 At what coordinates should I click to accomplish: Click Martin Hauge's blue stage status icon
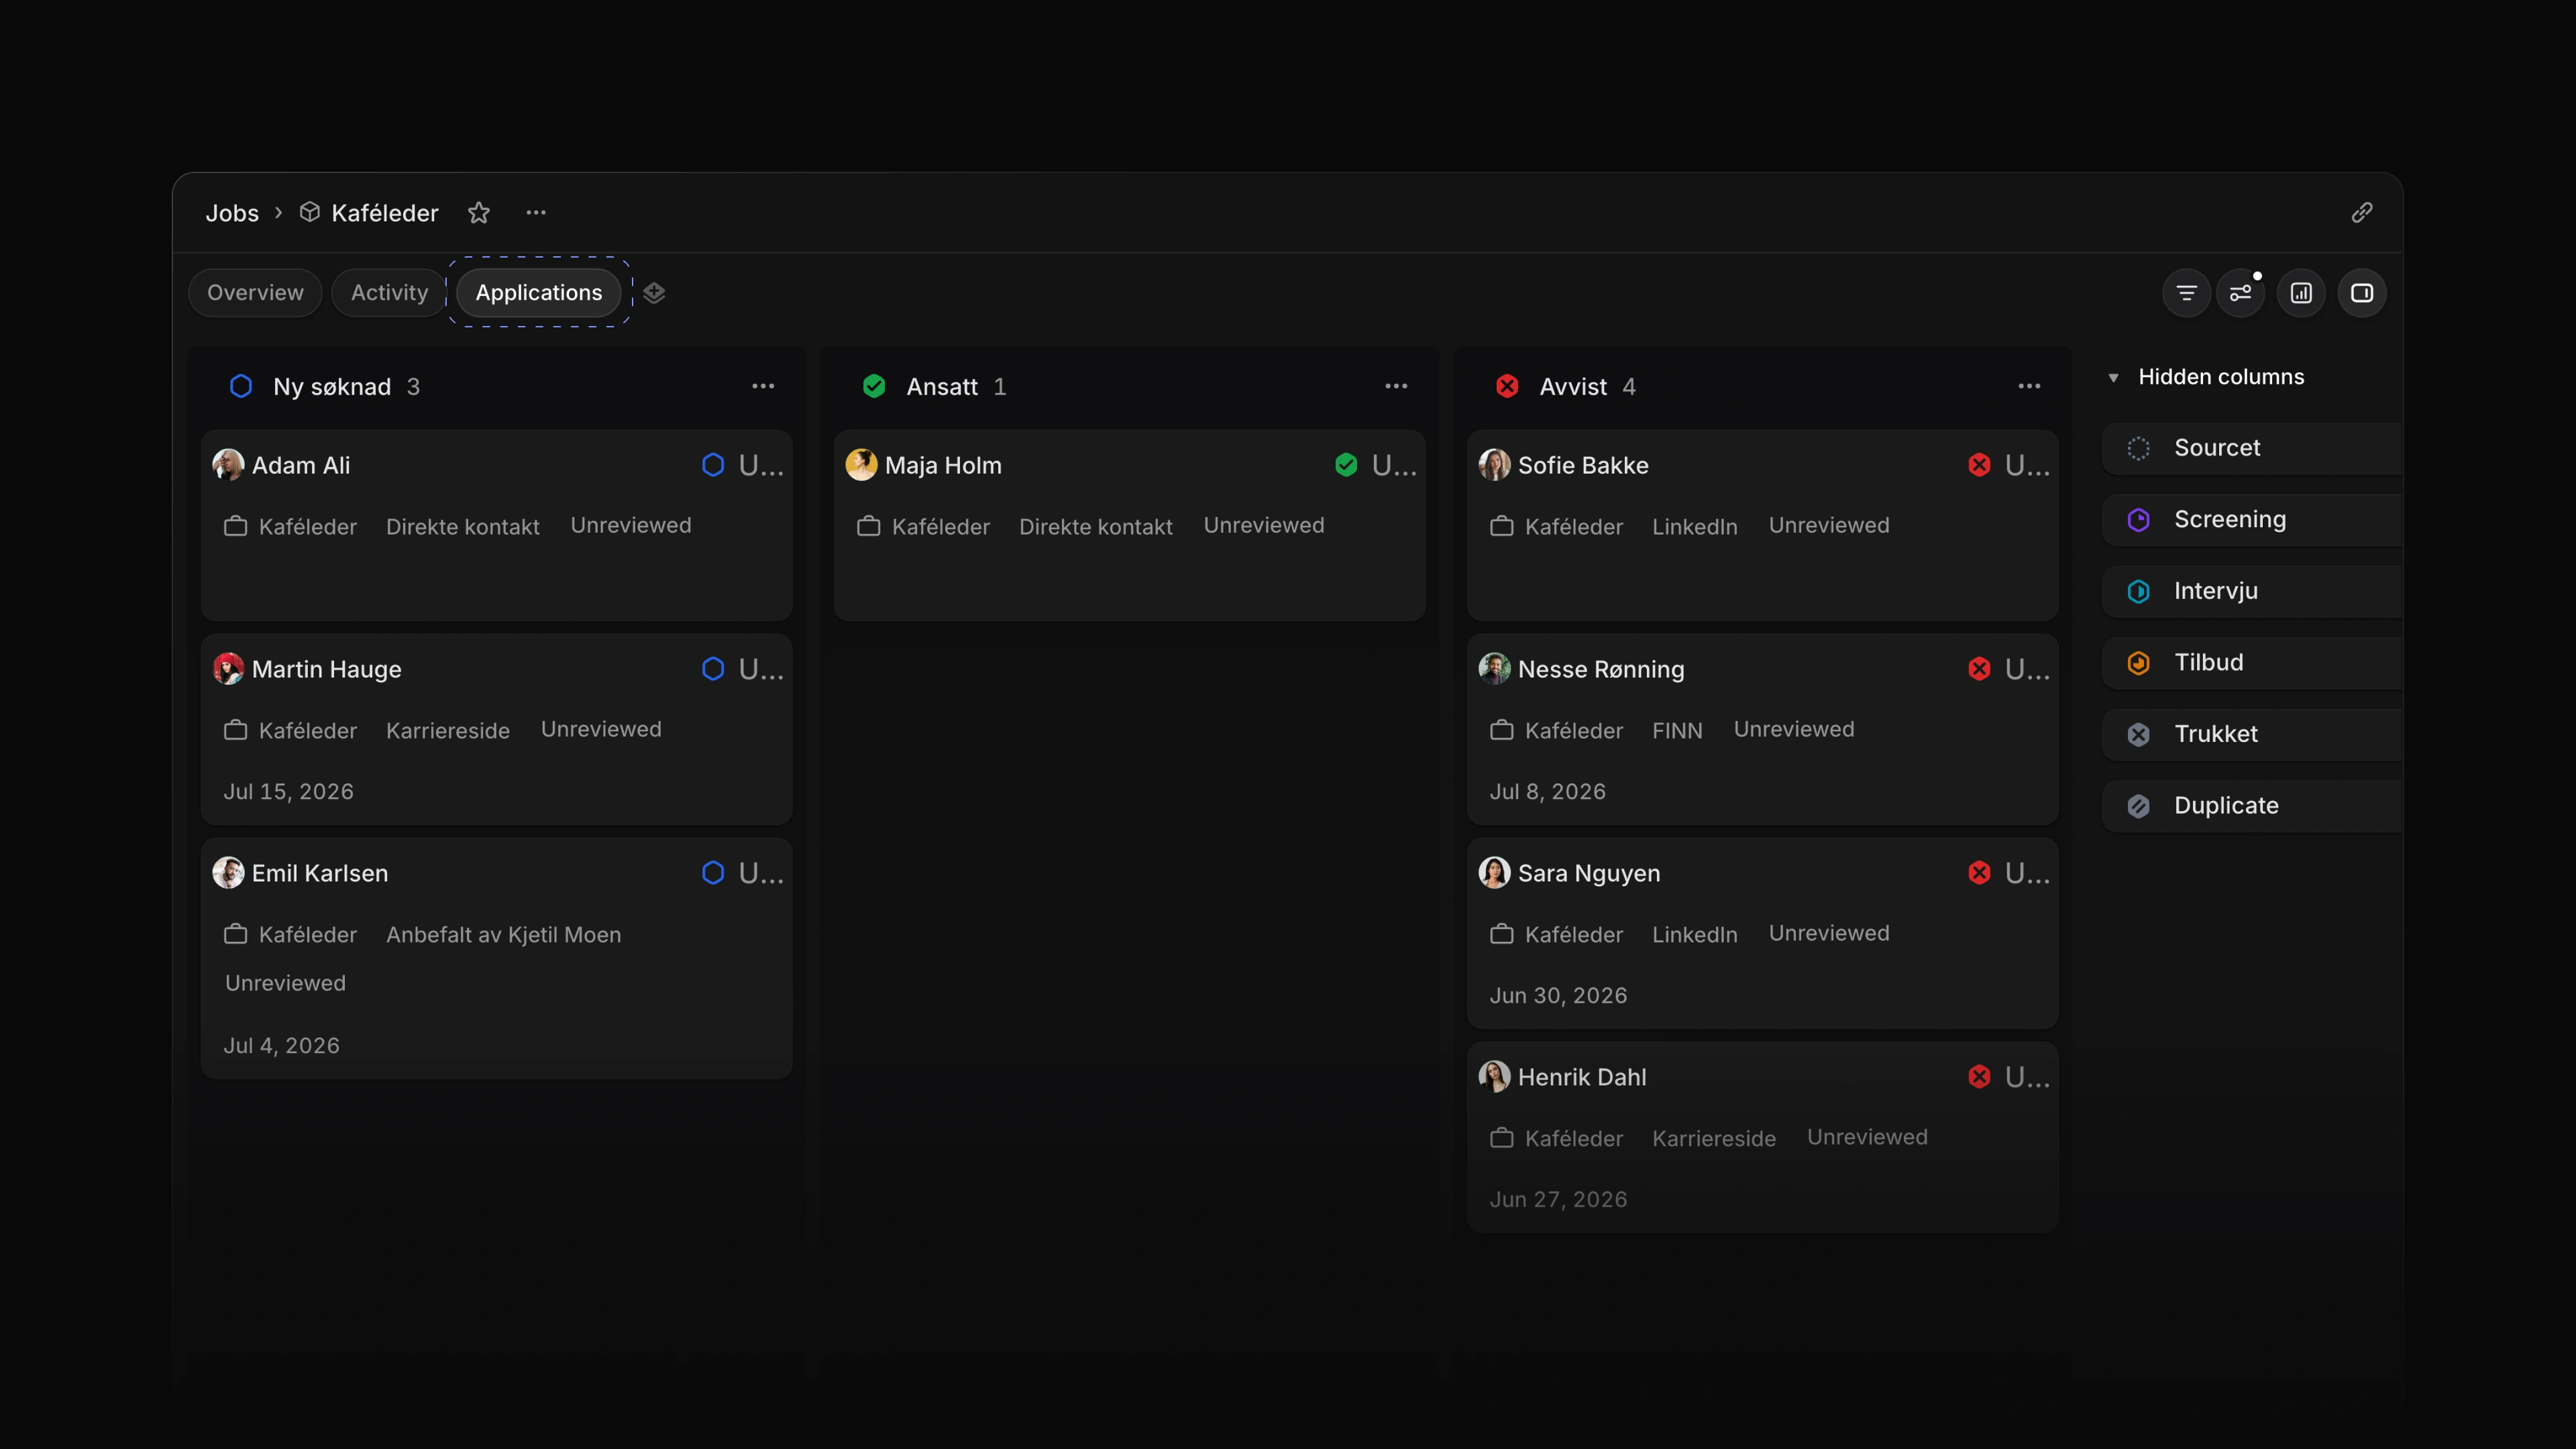pyautogui.click(x=713, y=669)
